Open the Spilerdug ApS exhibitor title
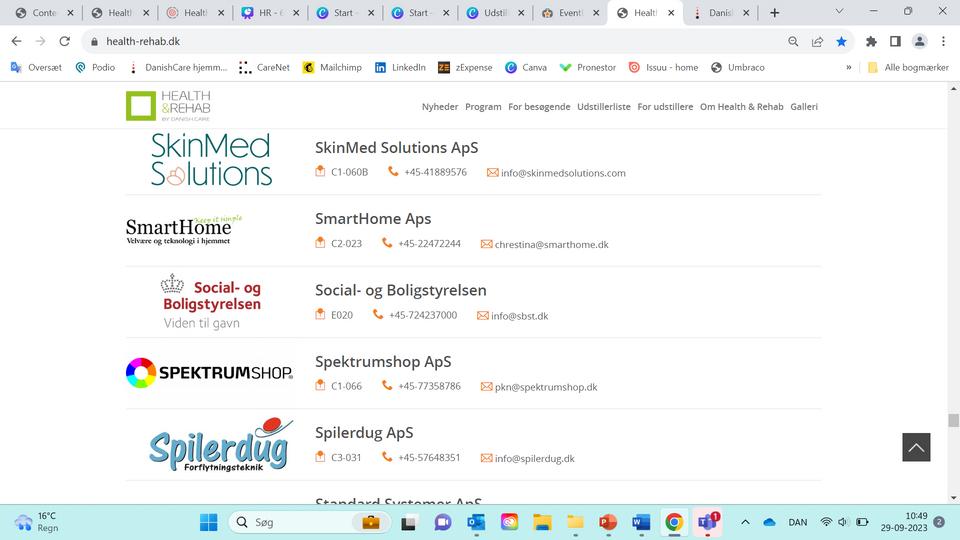 tap(364, 433)
